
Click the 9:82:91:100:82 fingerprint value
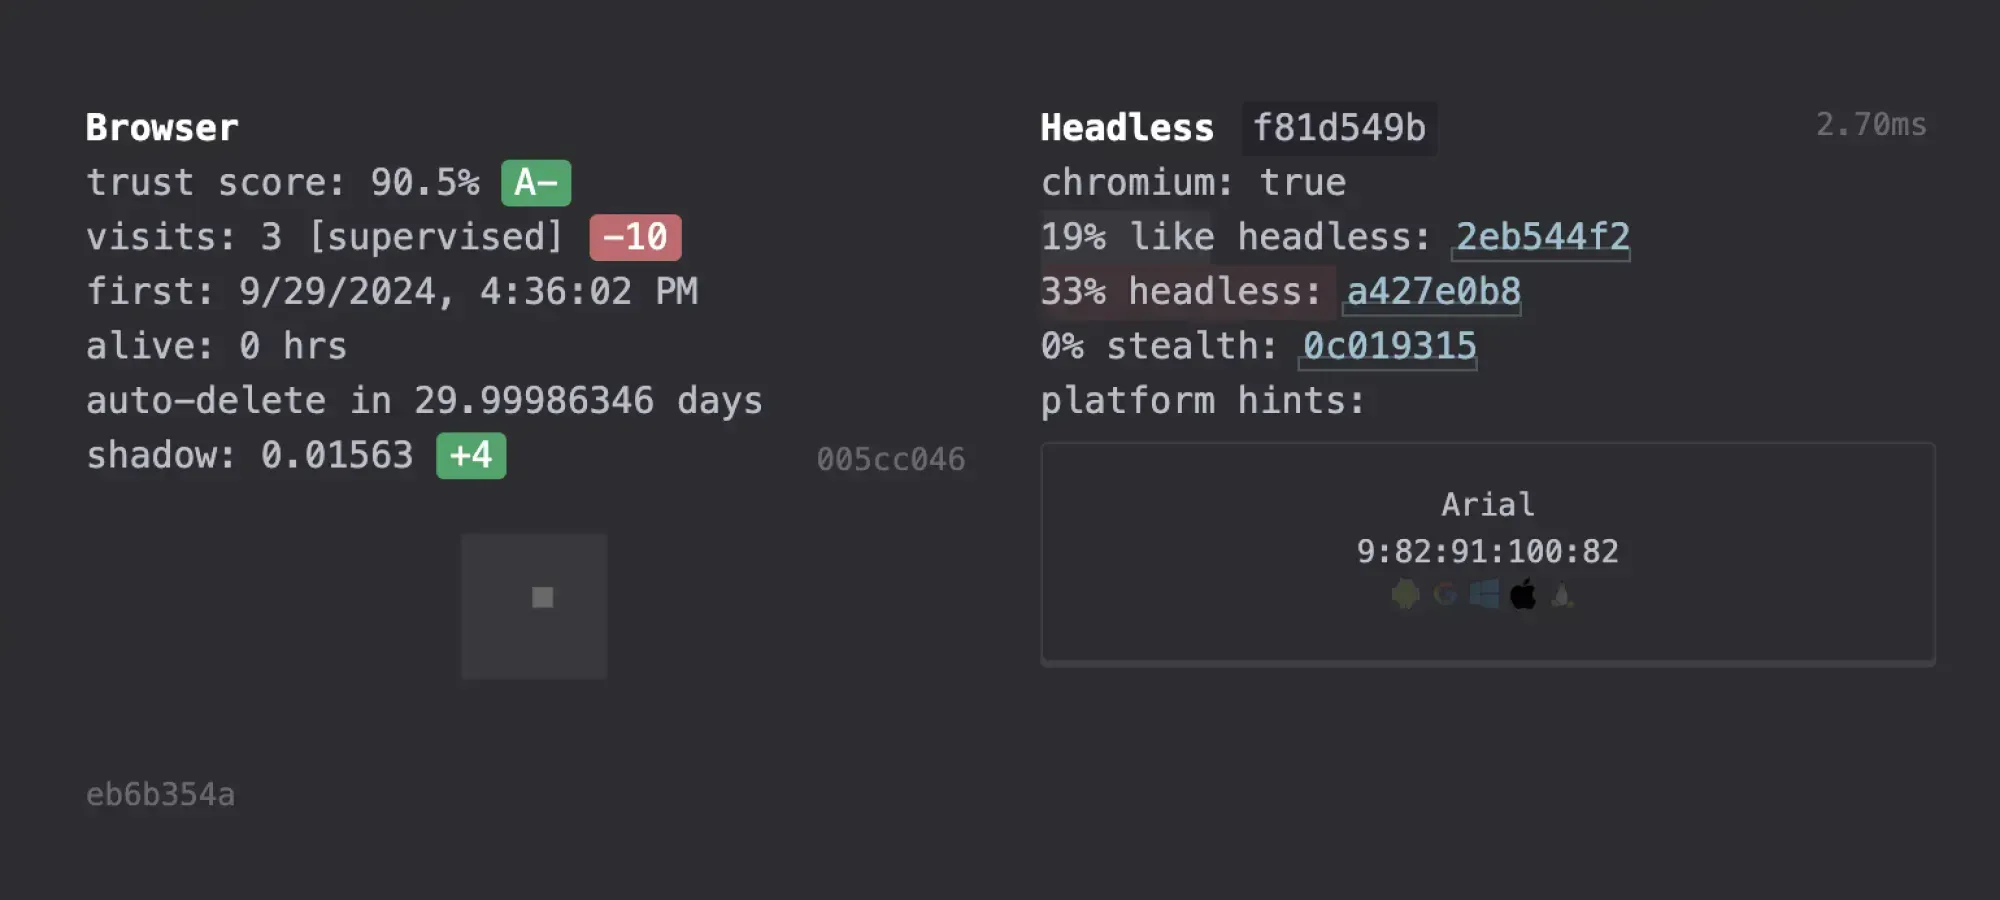point(1487,551)
